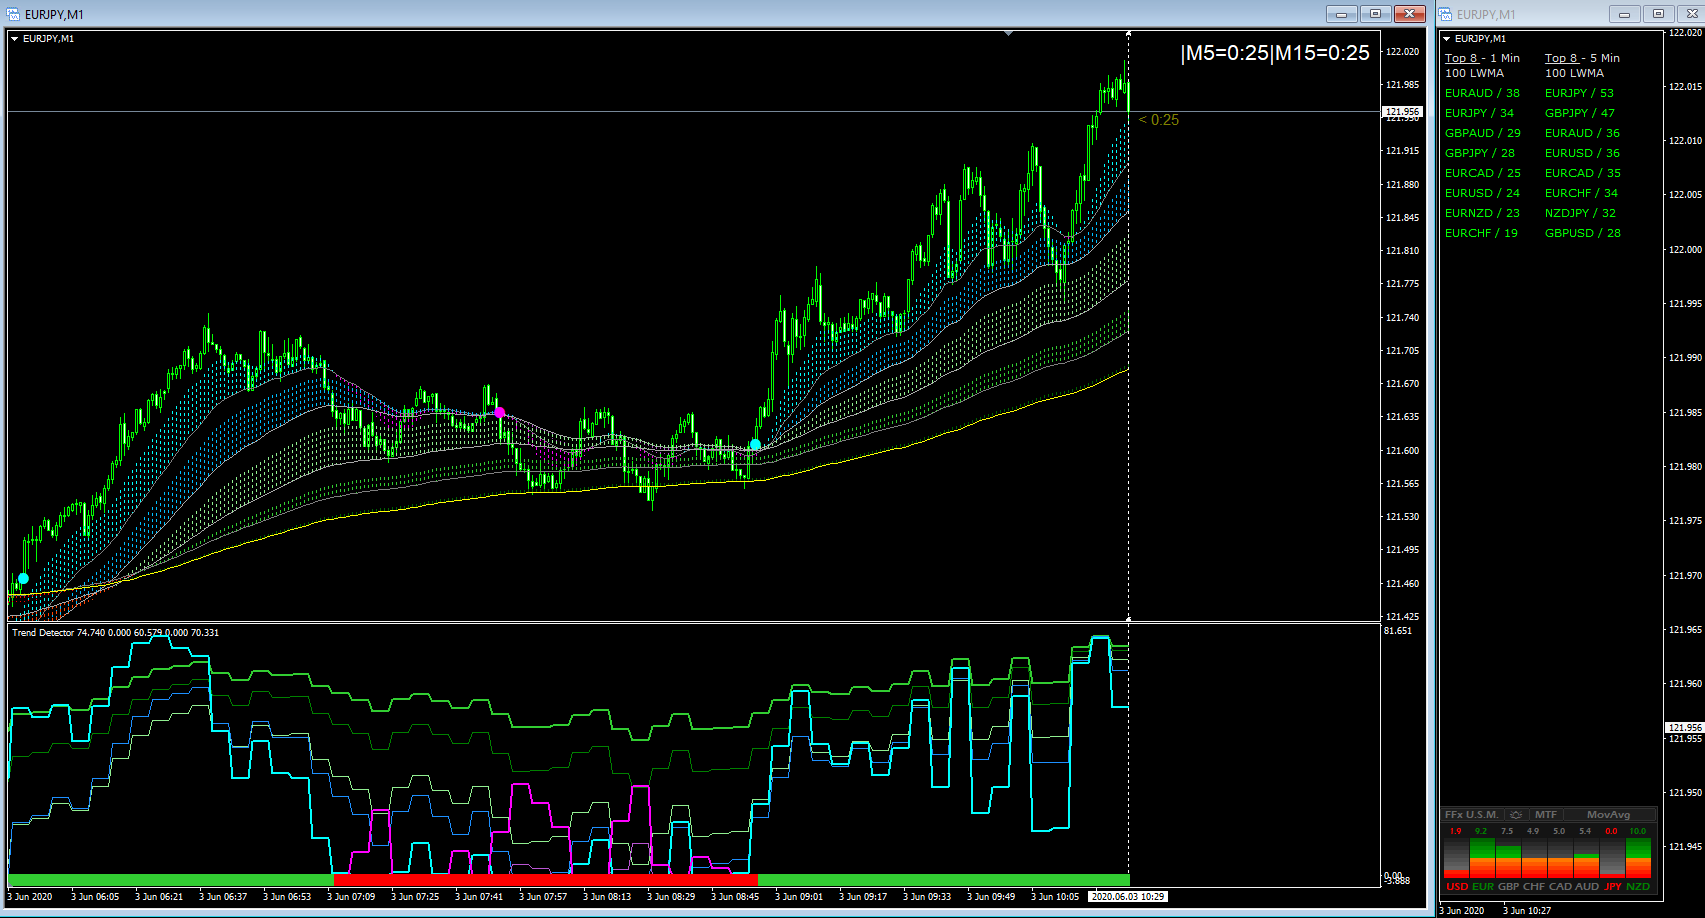Click the USD currency label below the strength bars
Screen dimensions: 1705x918
(1457, 887)
